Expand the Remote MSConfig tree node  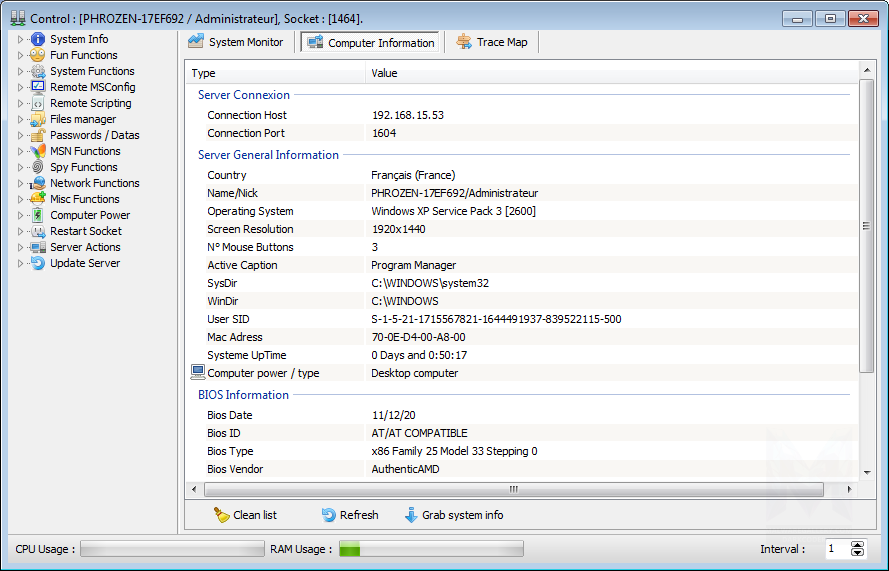(x=20, y=87)
